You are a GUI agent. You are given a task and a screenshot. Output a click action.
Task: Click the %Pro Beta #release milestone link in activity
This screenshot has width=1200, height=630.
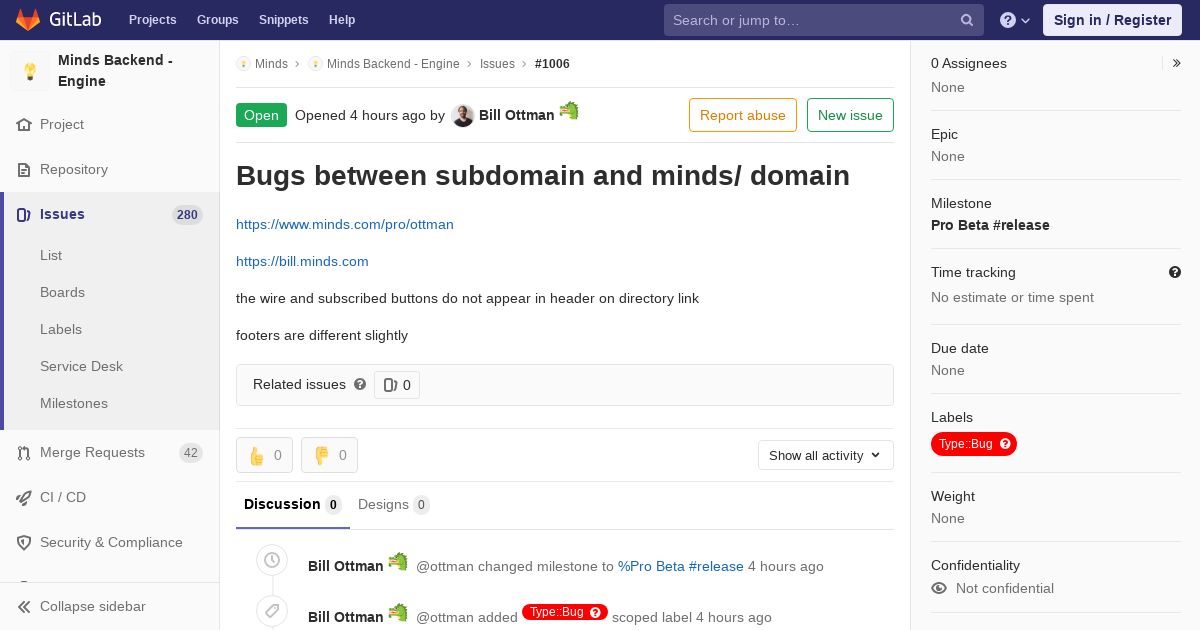[x=681, y=566]
